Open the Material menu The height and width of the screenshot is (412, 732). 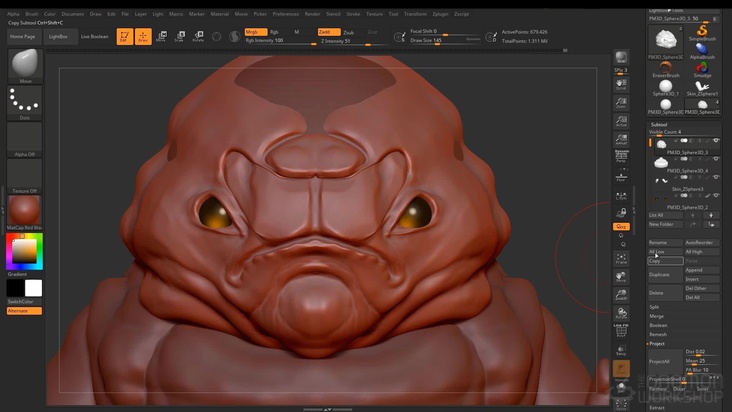(x=219, y=14)
